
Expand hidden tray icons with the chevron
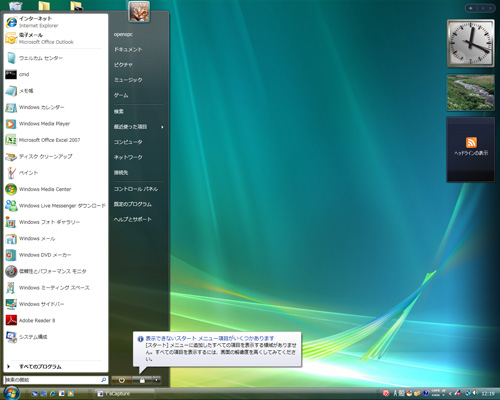pyautogui.click(x=450, y=394)
